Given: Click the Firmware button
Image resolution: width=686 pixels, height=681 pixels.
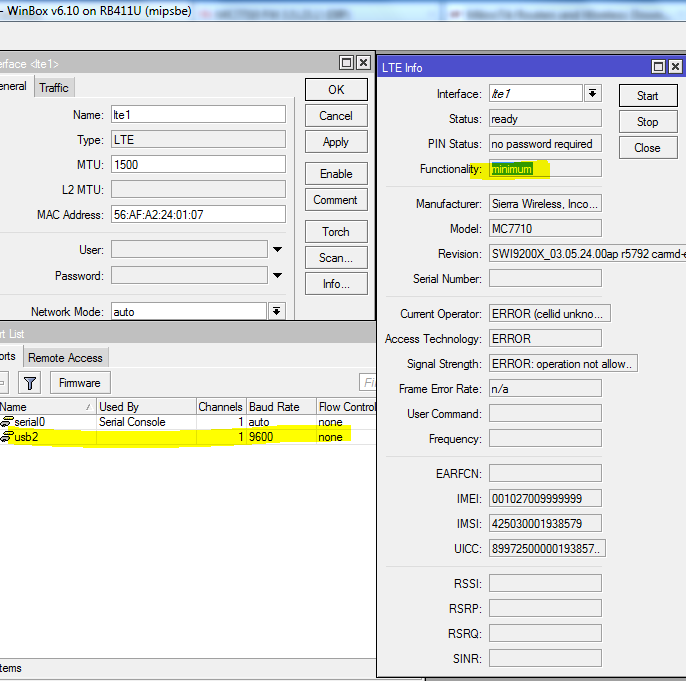Looking at the screenshot, I should (79, 382).
